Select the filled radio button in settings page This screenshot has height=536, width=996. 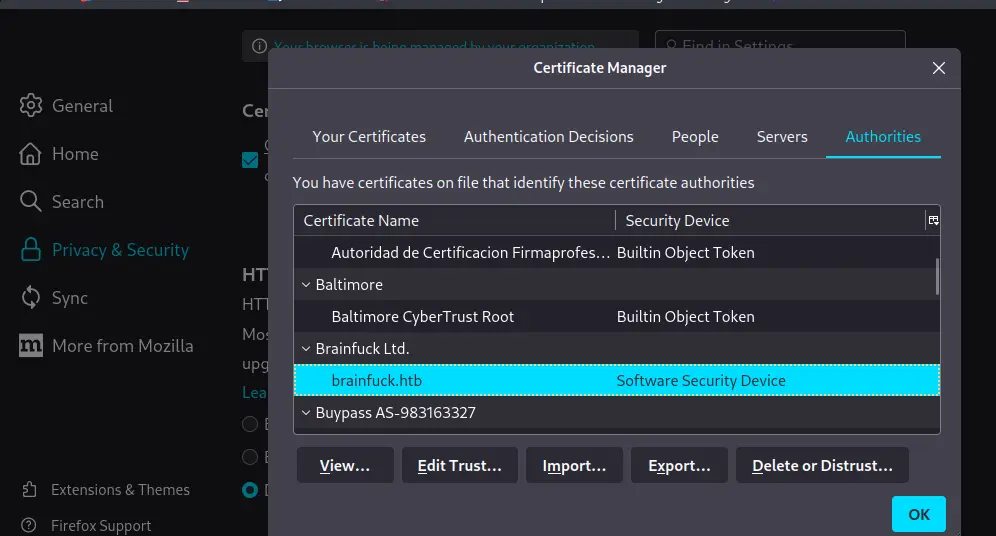pyautogui.click(x=250, y=490)
